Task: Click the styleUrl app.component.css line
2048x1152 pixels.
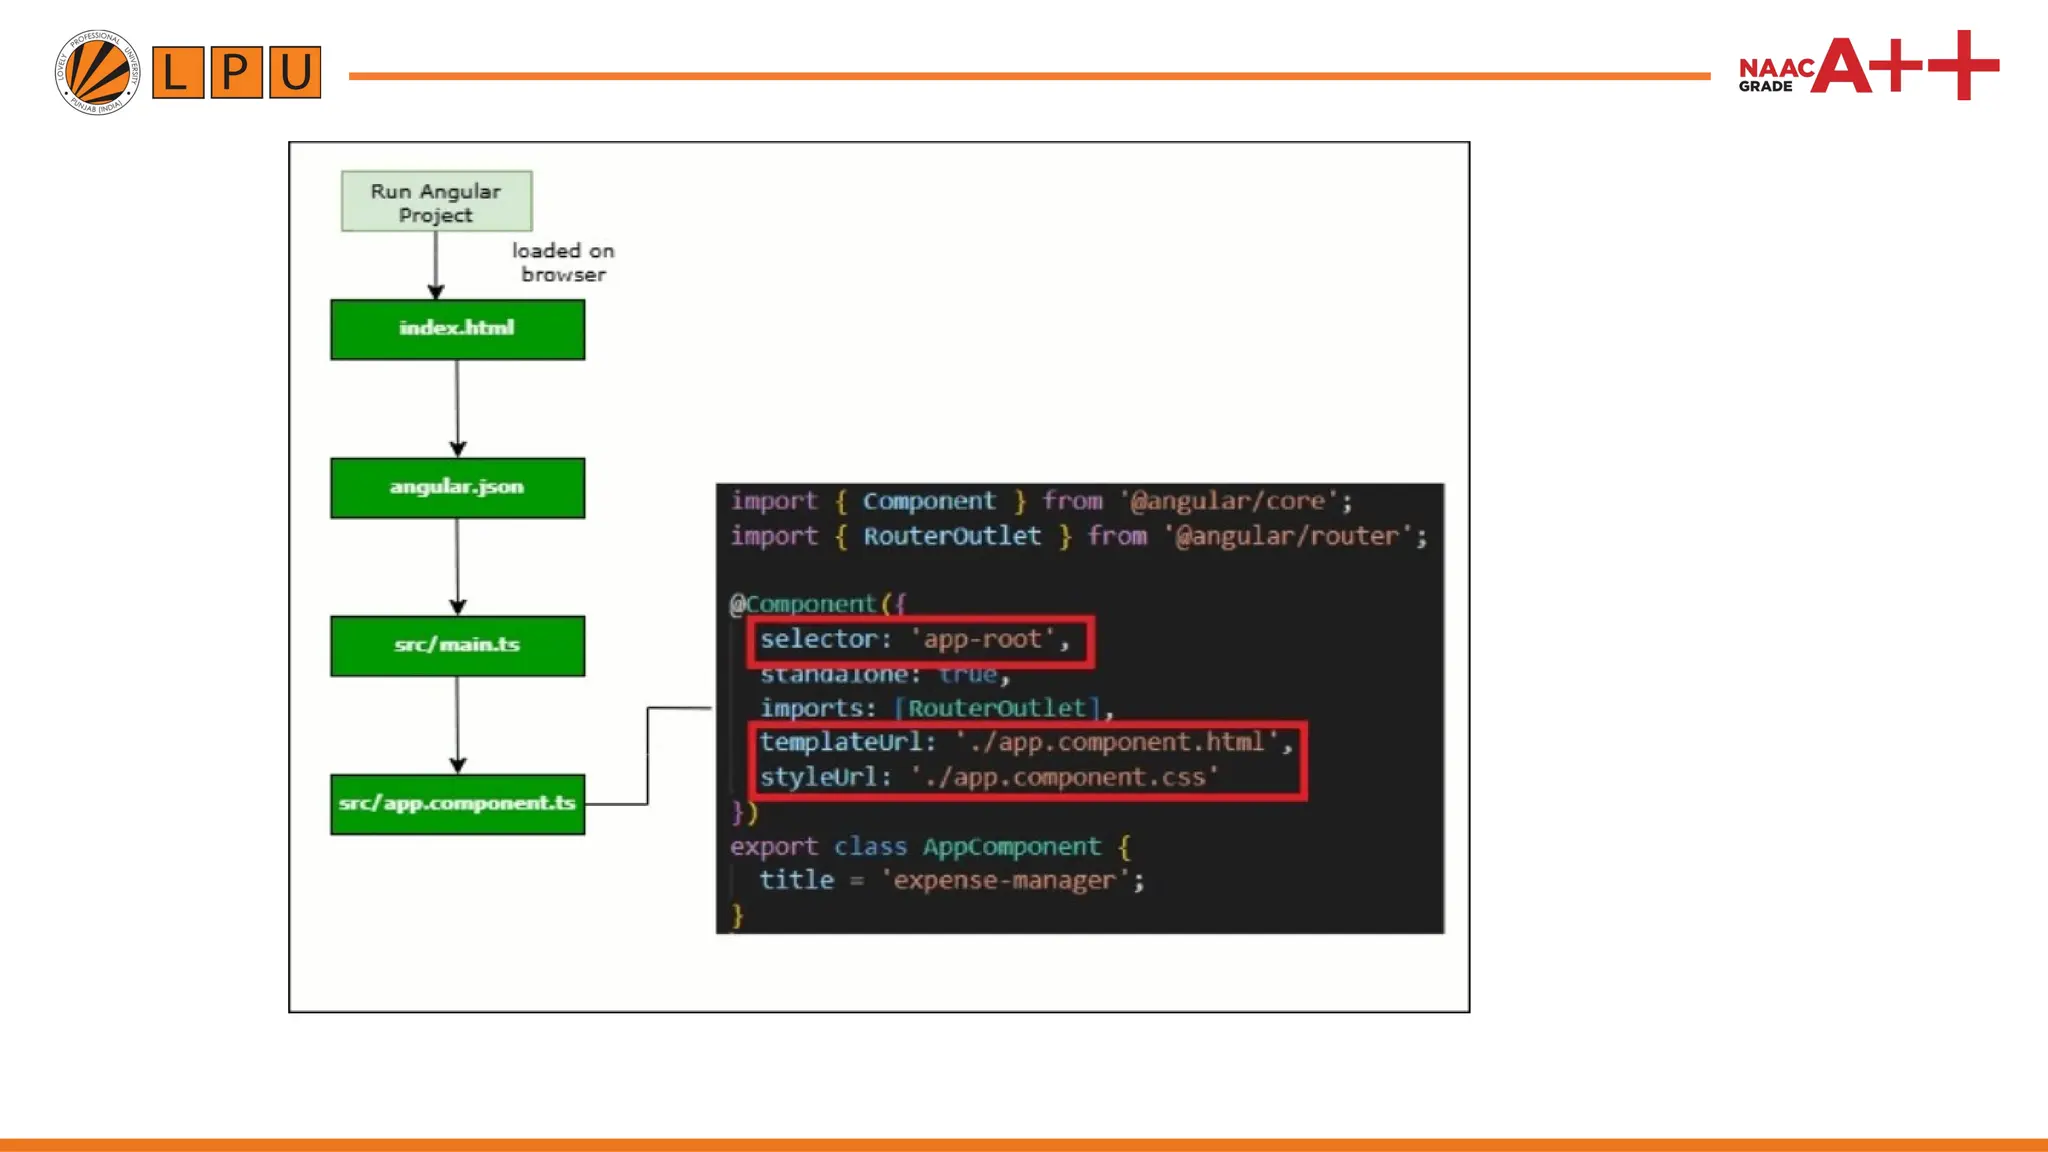Action: tap(988, 777)
